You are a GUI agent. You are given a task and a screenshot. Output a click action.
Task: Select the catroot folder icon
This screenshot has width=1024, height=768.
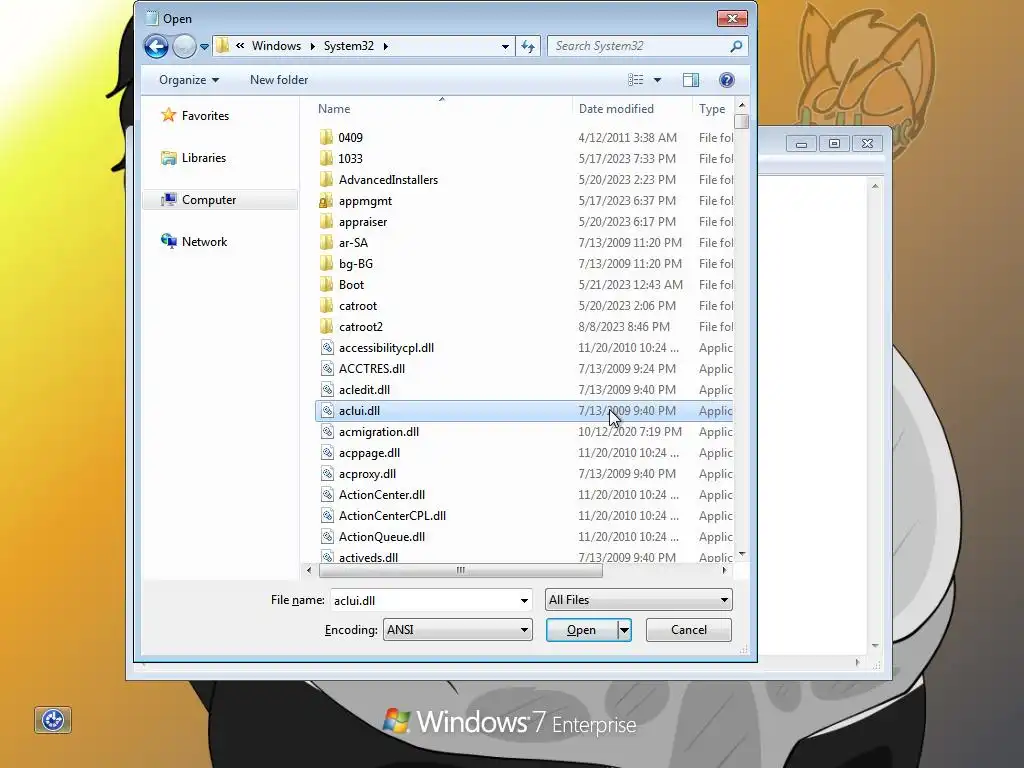point(327,306)
